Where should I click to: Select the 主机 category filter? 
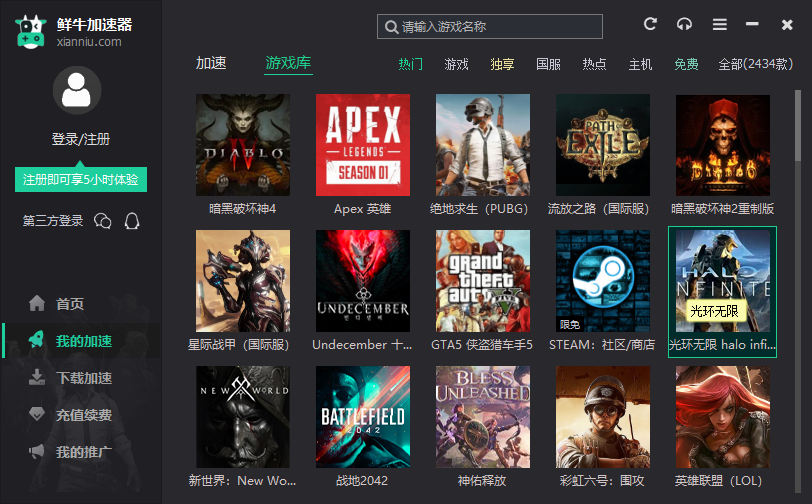pos(640,64)
